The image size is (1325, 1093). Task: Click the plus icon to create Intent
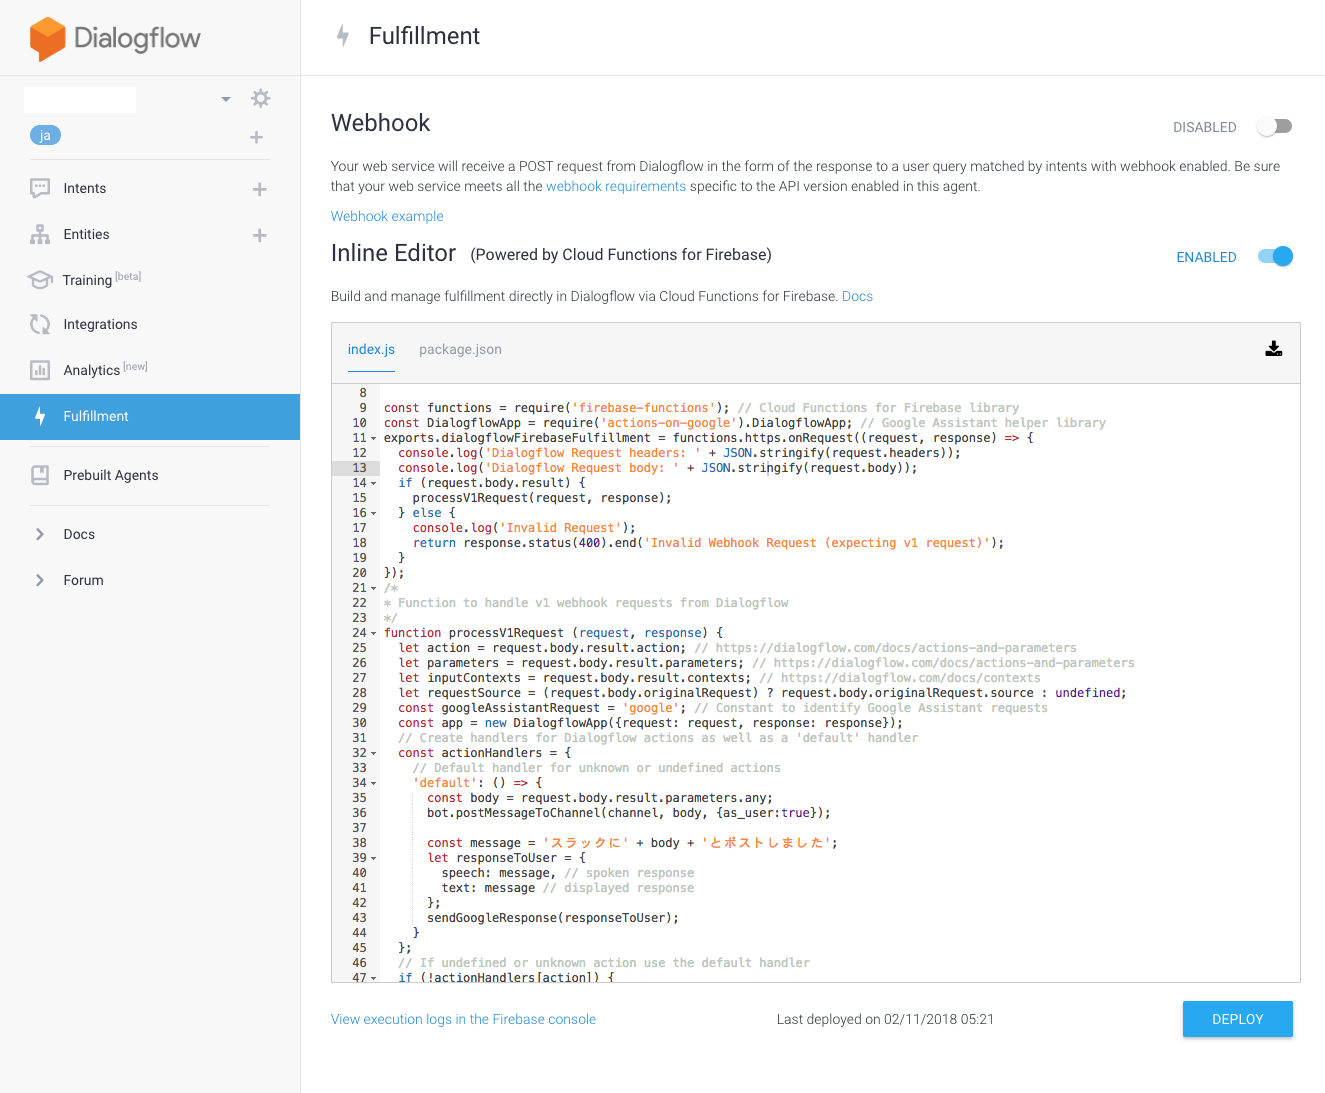point(259,189)
